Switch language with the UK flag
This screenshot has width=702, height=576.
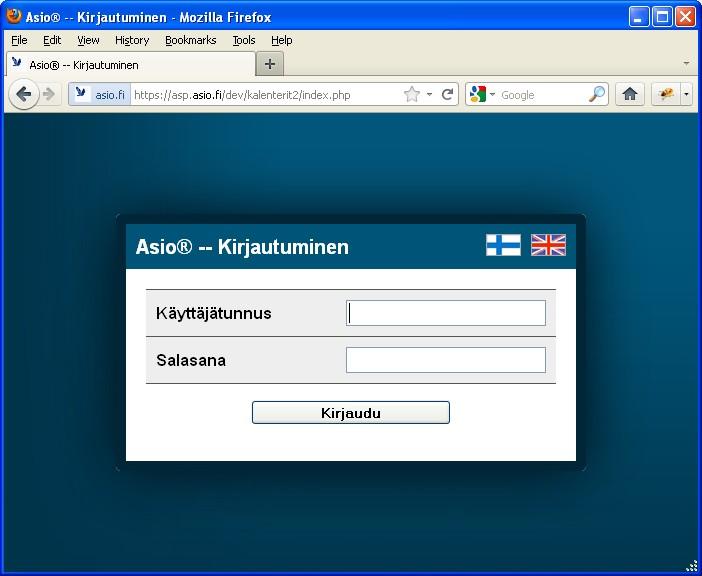pos(548,245)
